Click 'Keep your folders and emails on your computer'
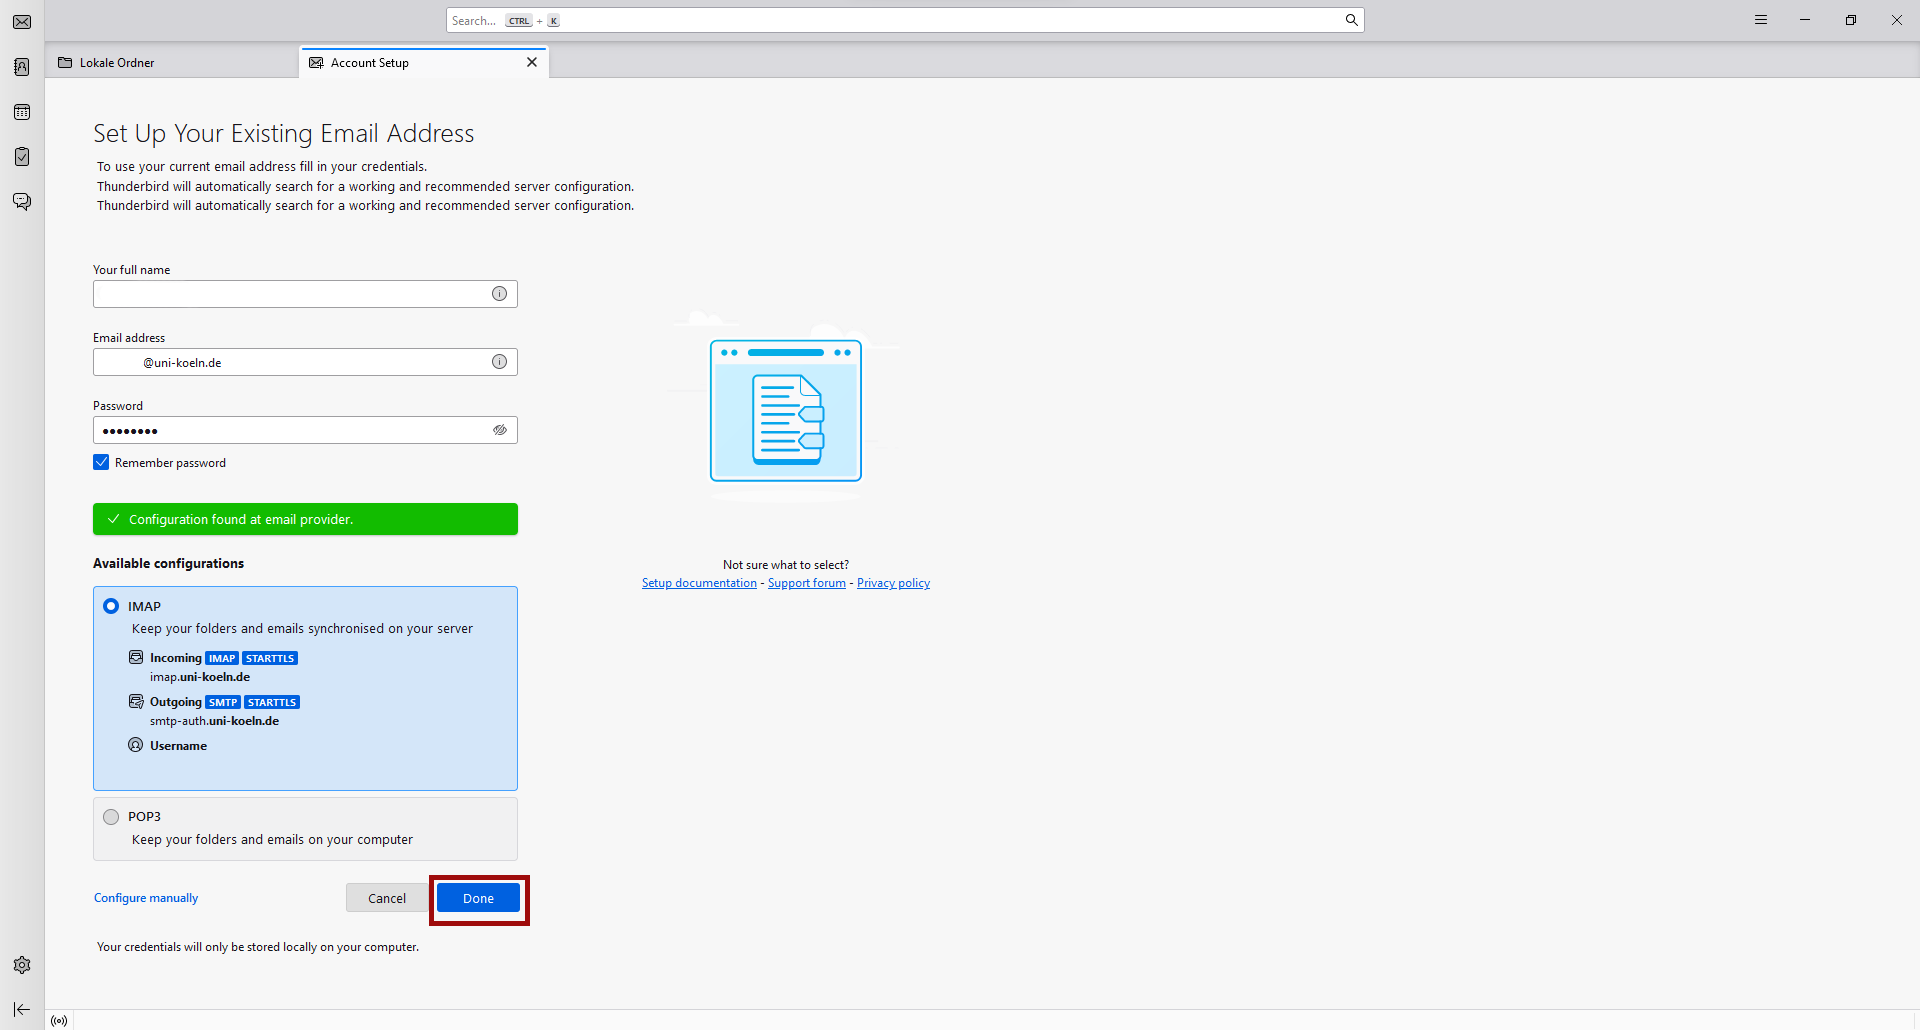This screenshot has height=1030, width=1920. [x=272, y=840]
